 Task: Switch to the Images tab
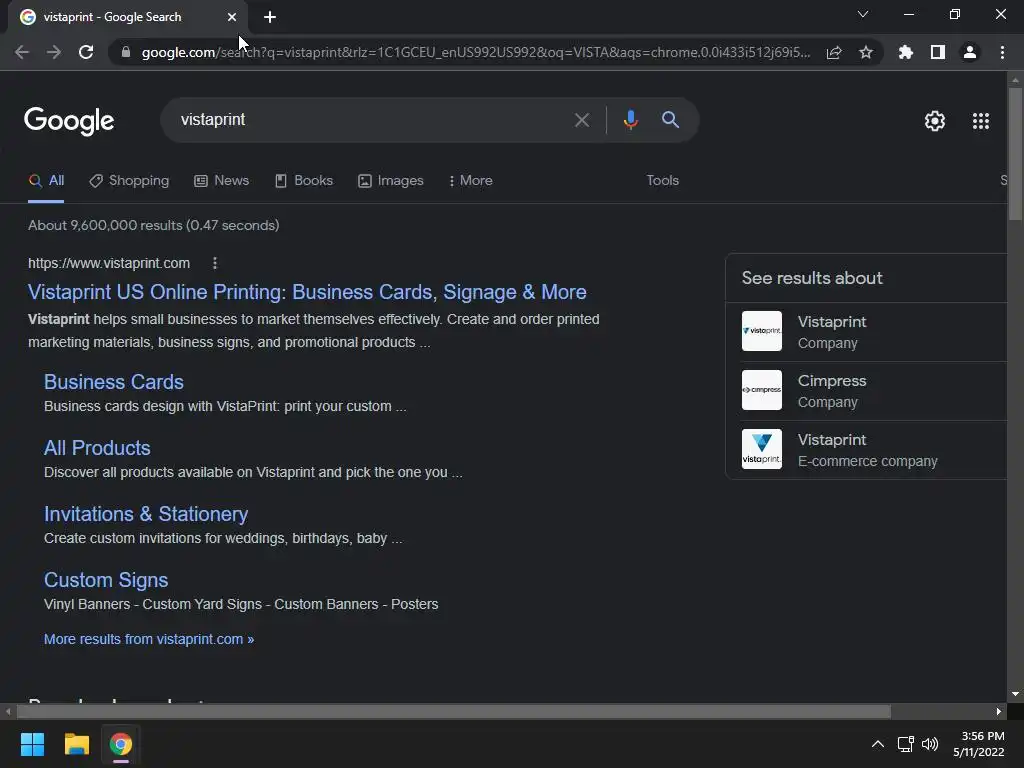[391, 181]
